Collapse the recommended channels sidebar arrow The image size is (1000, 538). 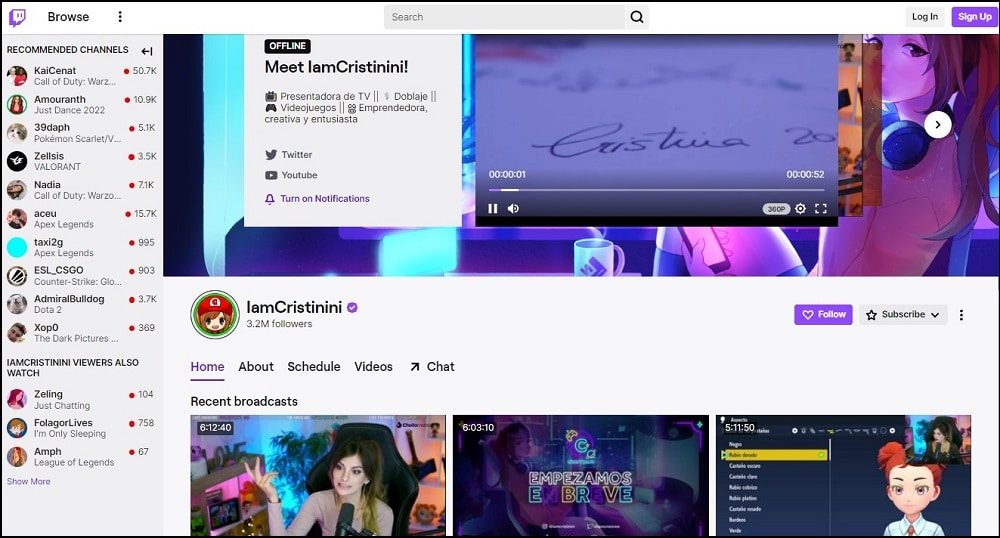coord(147,51)
